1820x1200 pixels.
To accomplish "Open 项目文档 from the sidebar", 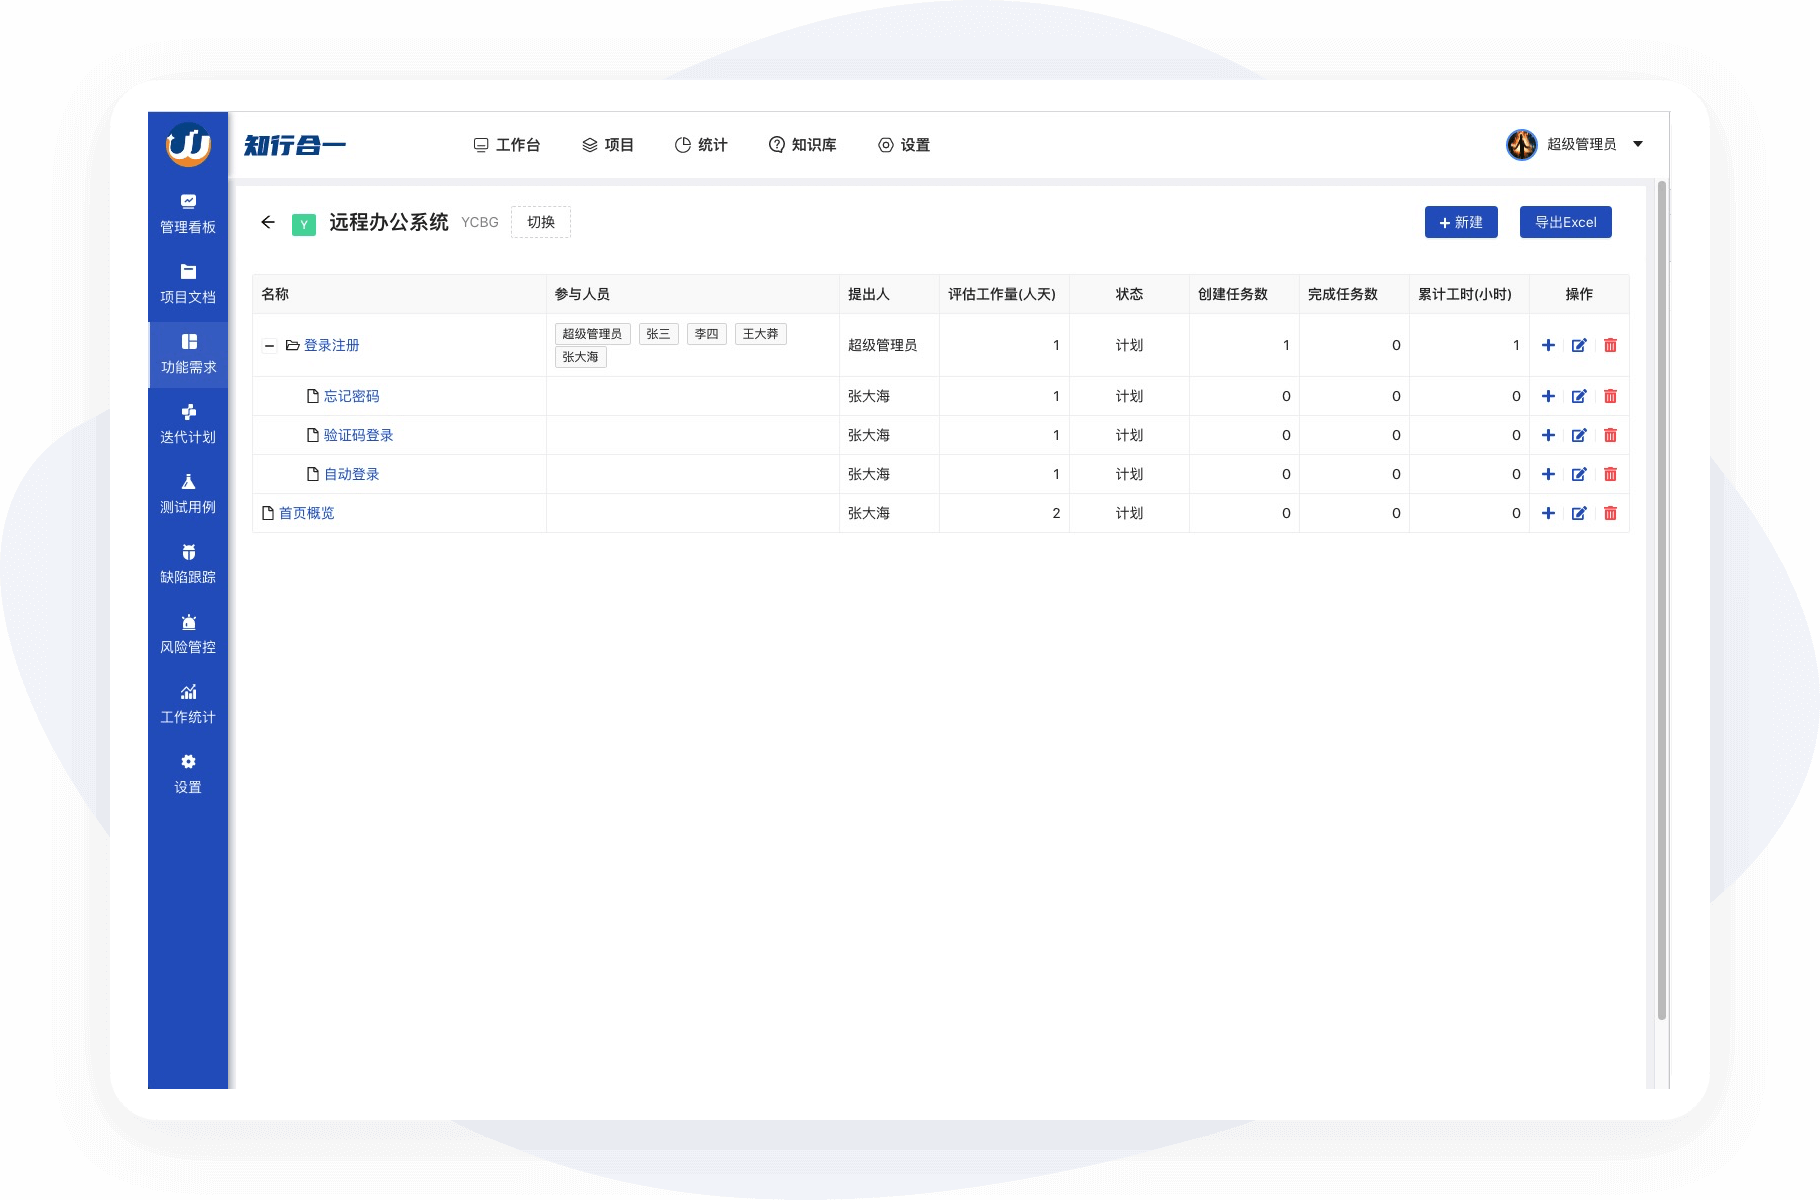I will point(188,284).
